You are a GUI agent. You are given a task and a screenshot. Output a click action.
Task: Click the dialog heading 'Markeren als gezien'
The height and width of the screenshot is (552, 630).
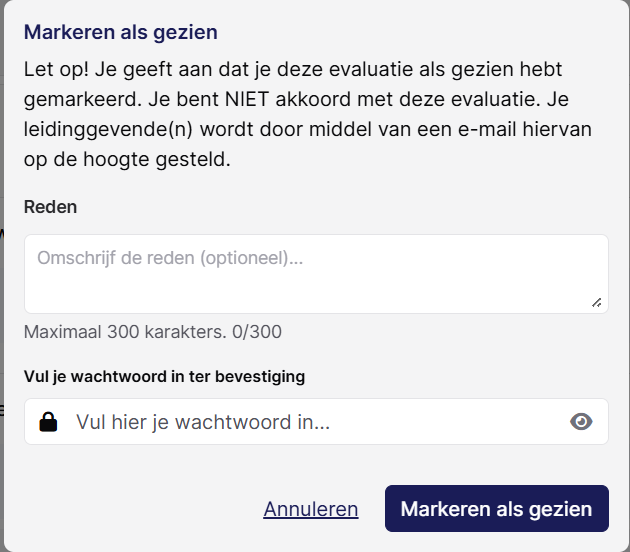121,32
